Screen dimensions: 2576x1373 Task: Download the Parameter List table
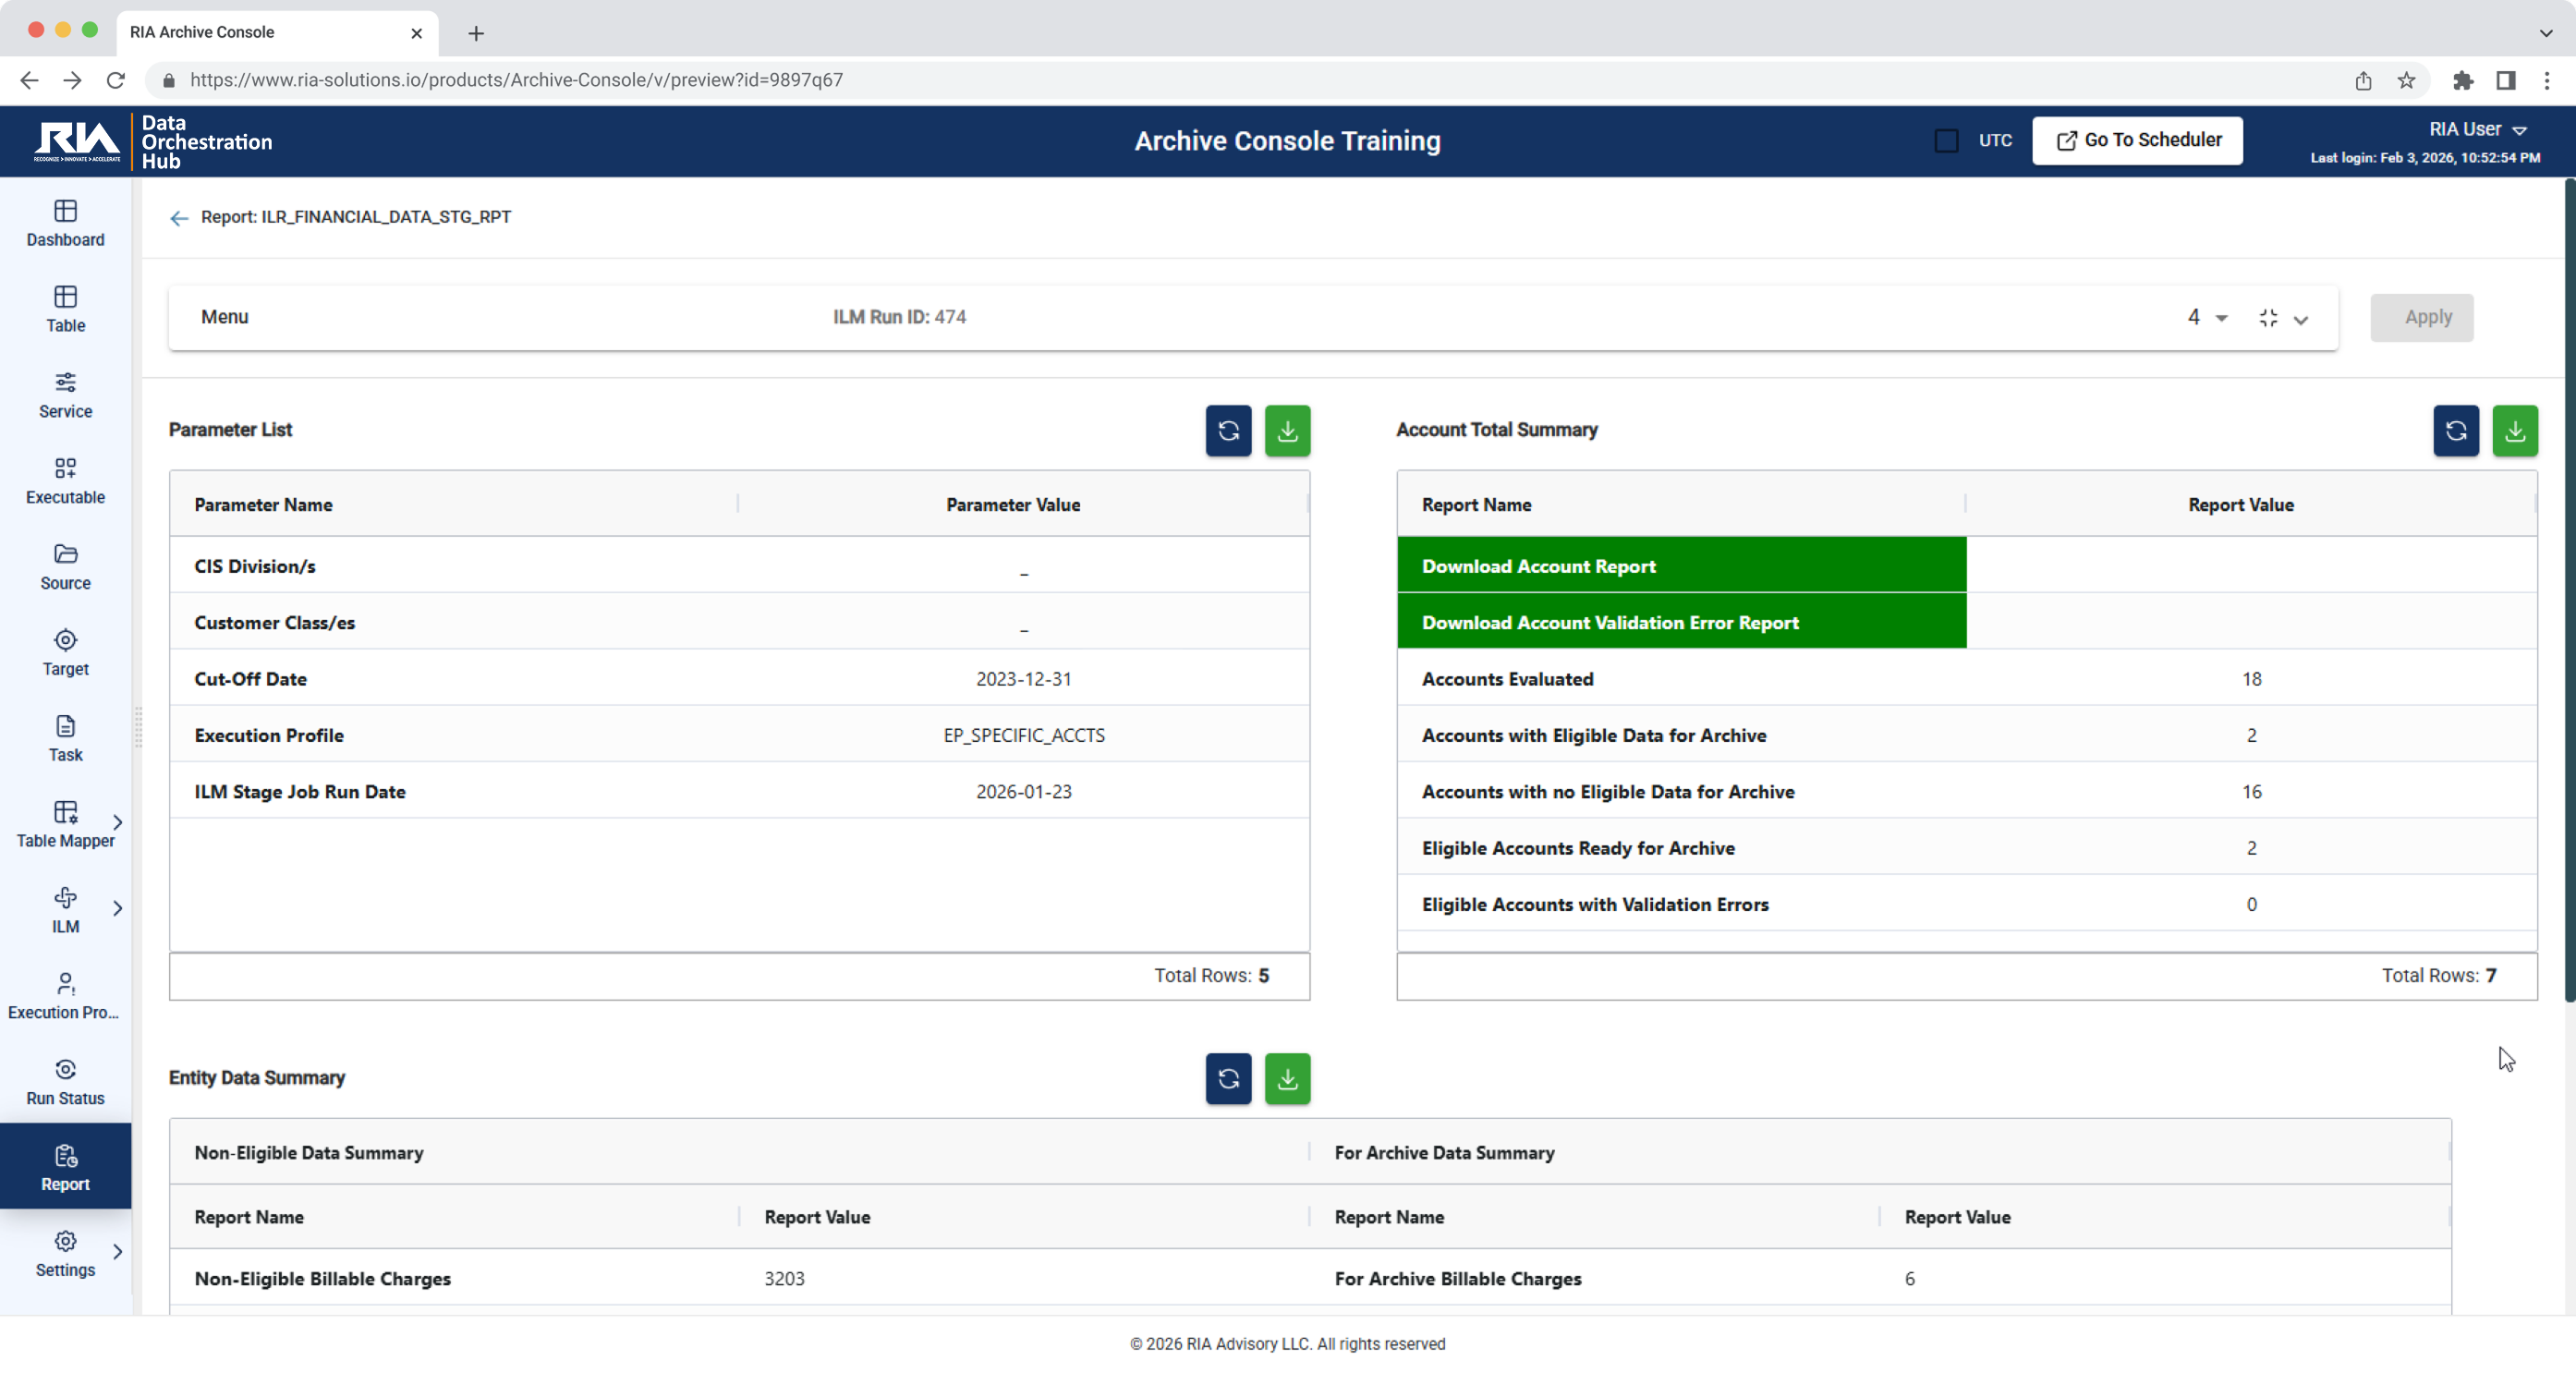click(1287, 431)
